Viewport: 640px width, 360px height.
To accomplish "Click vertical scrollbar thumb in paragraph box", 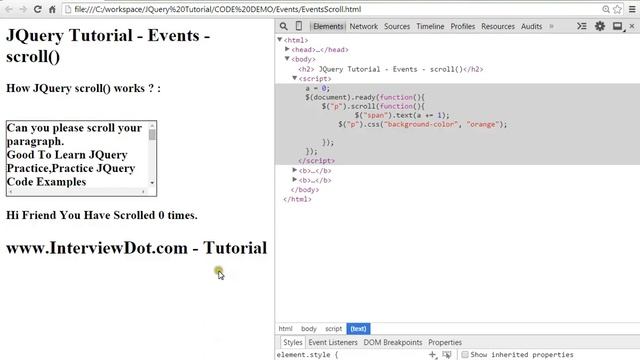I will point(152,134).
